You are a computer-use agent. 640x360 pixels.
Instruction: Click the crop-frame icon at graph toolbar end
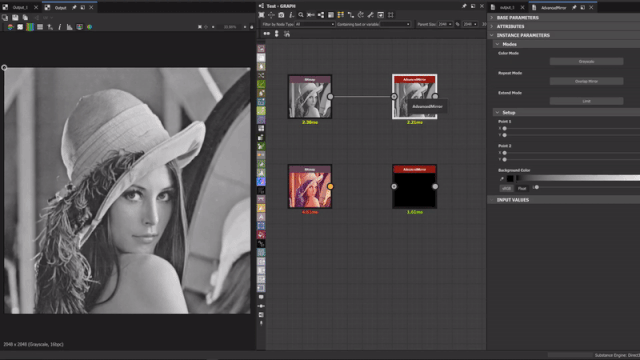point(391,15)
